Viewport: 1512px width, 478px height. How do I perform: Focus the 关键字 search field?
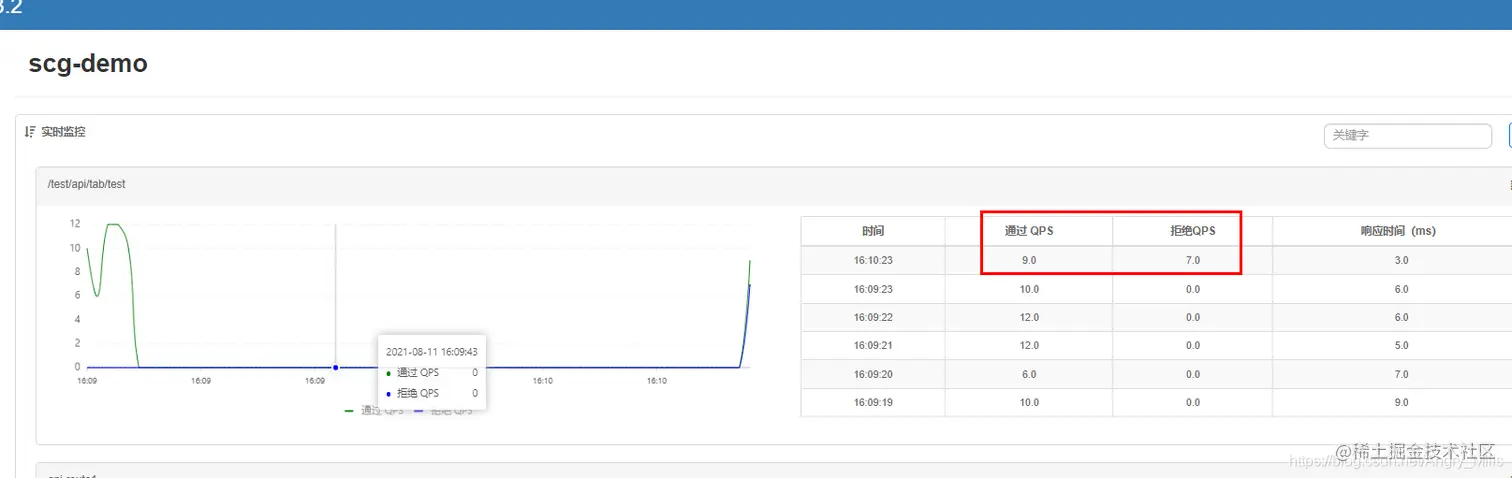(x=1408, y=135)
